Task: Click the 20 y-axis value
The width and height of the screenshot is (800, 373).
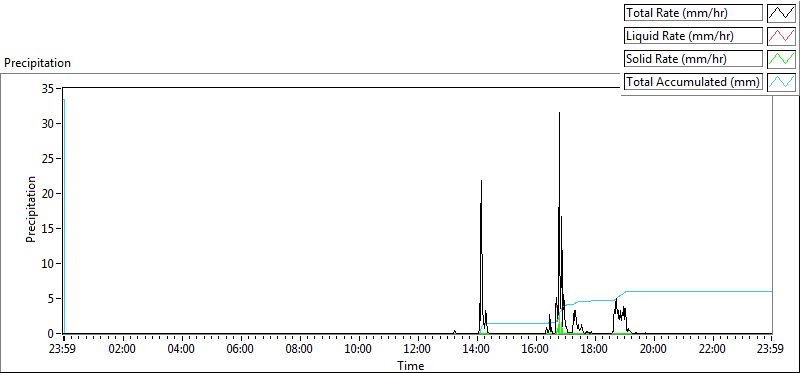Action: tap(48, 193)
